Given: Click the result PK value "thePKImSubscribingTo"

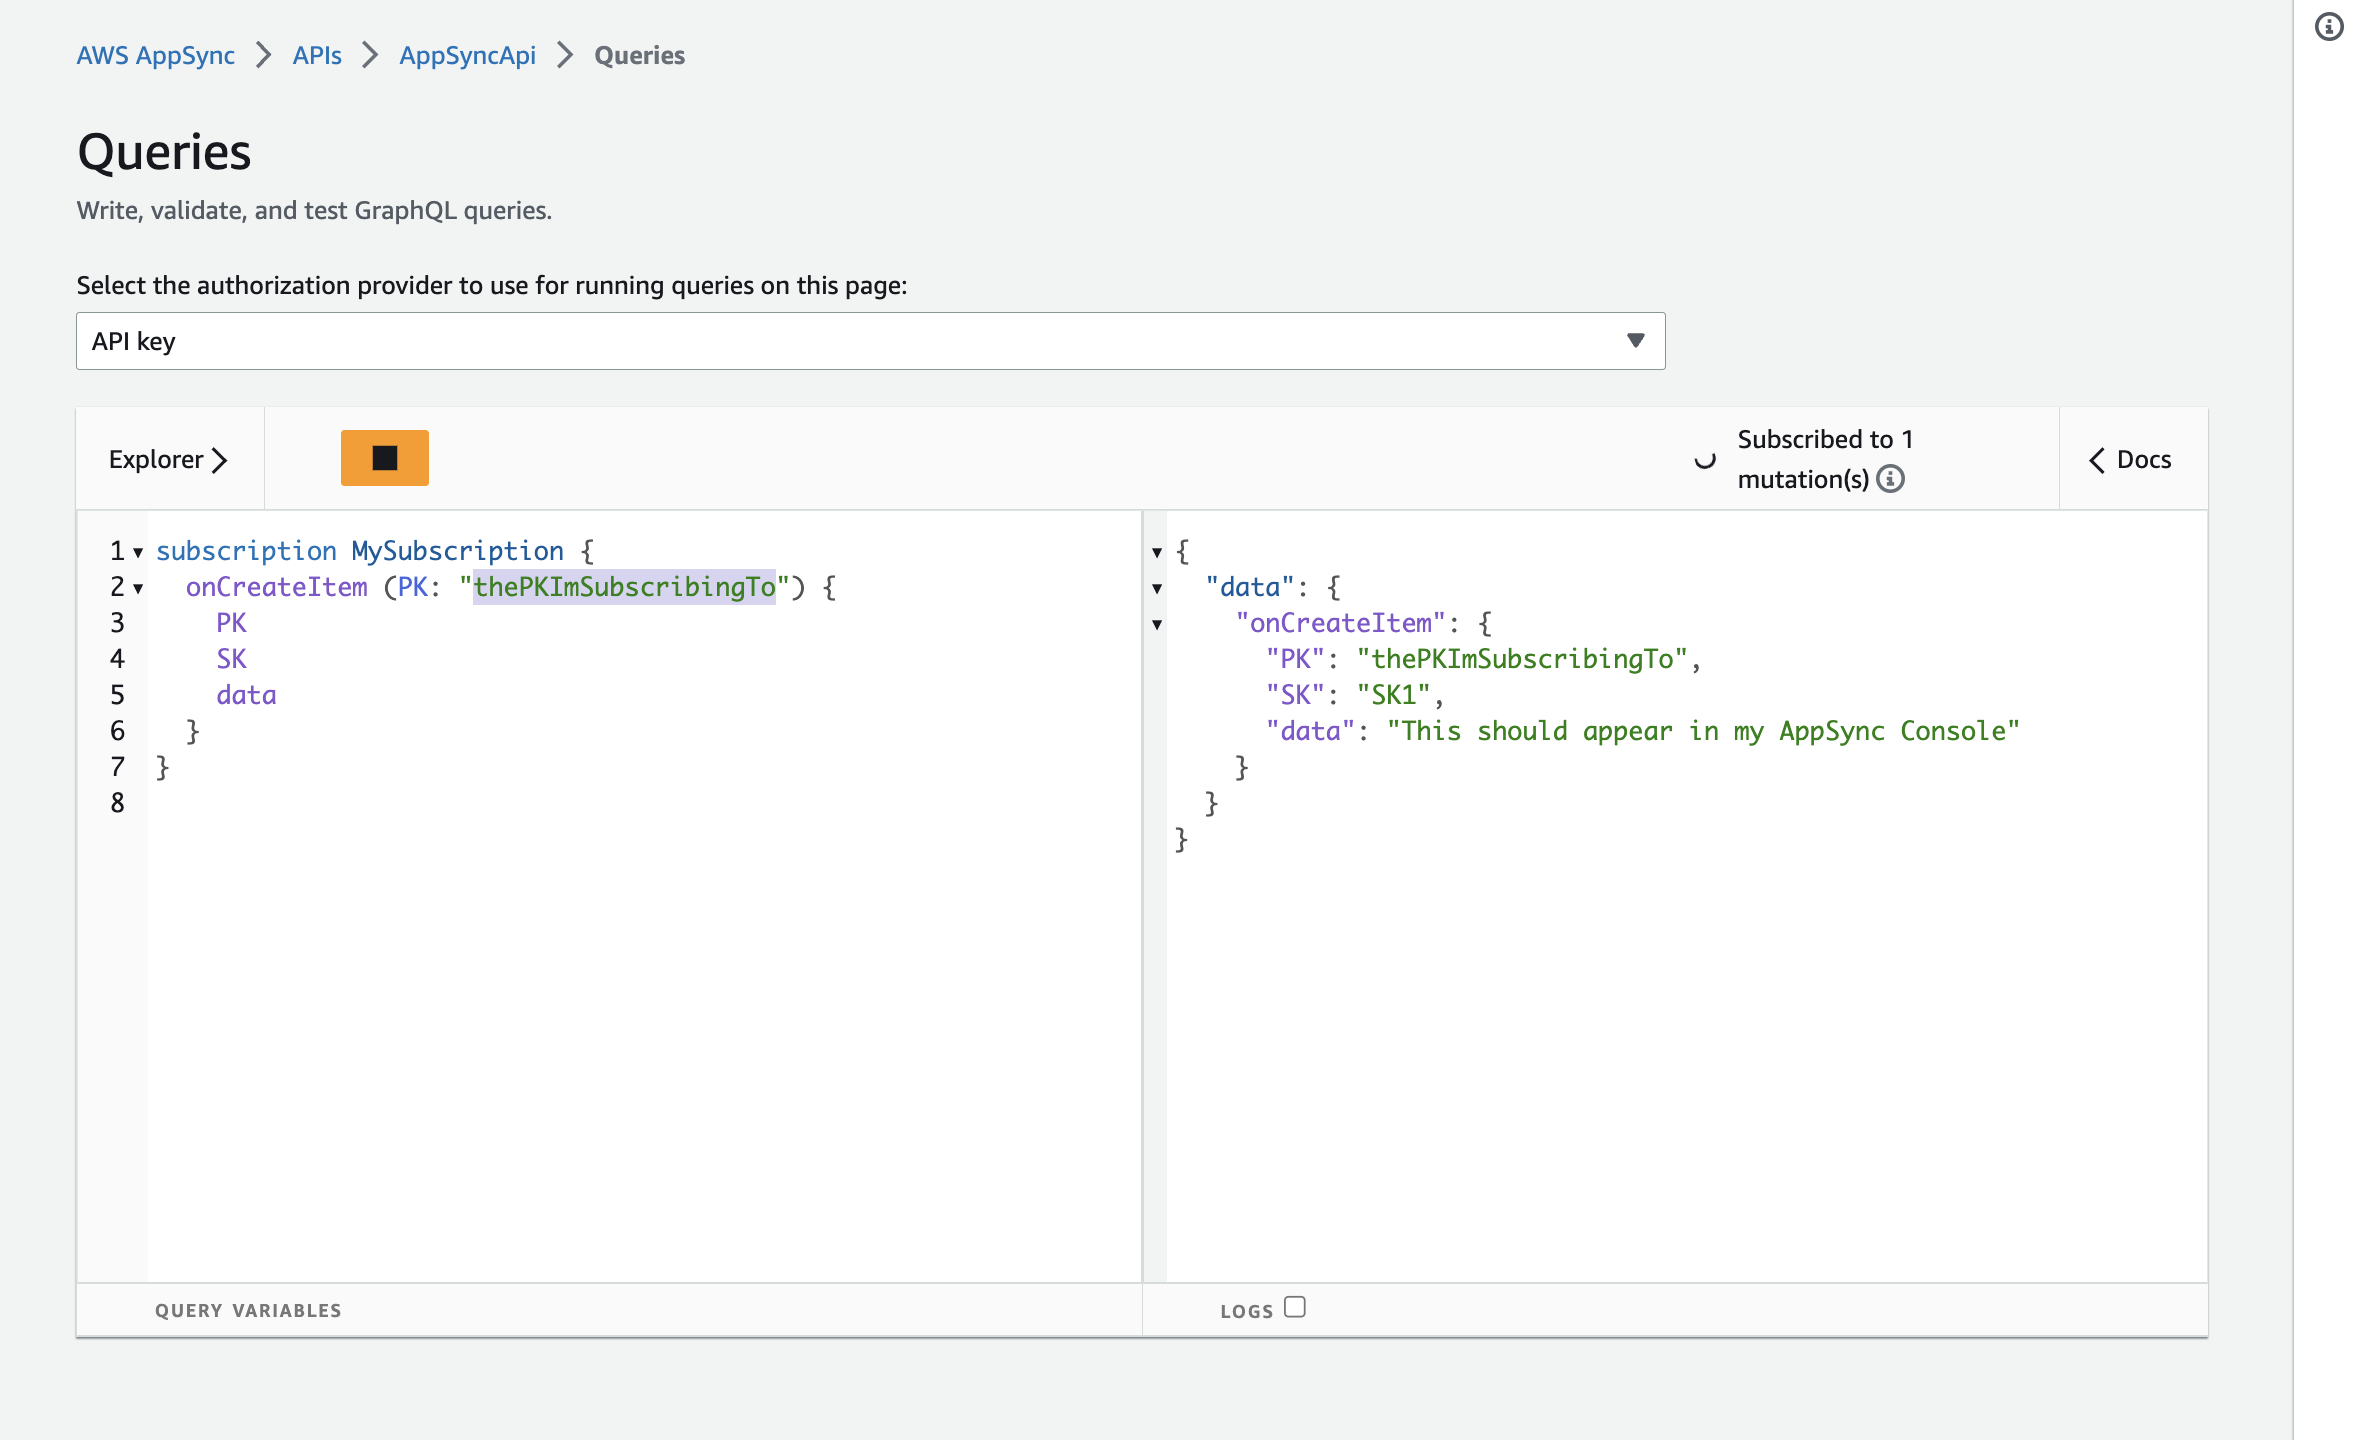Looking at the screenshot, I should (x=1522, y=659).
